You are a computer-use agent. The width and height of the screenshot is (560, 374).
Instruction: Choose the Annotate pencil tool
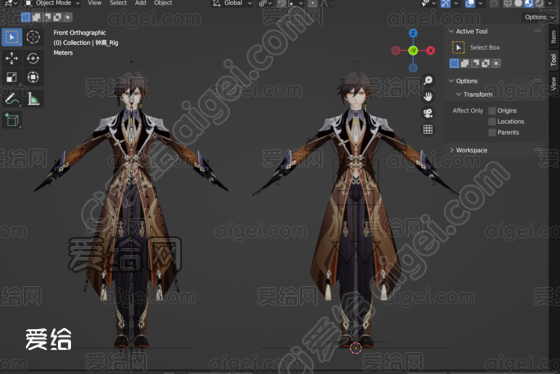[x=12, y=99]
